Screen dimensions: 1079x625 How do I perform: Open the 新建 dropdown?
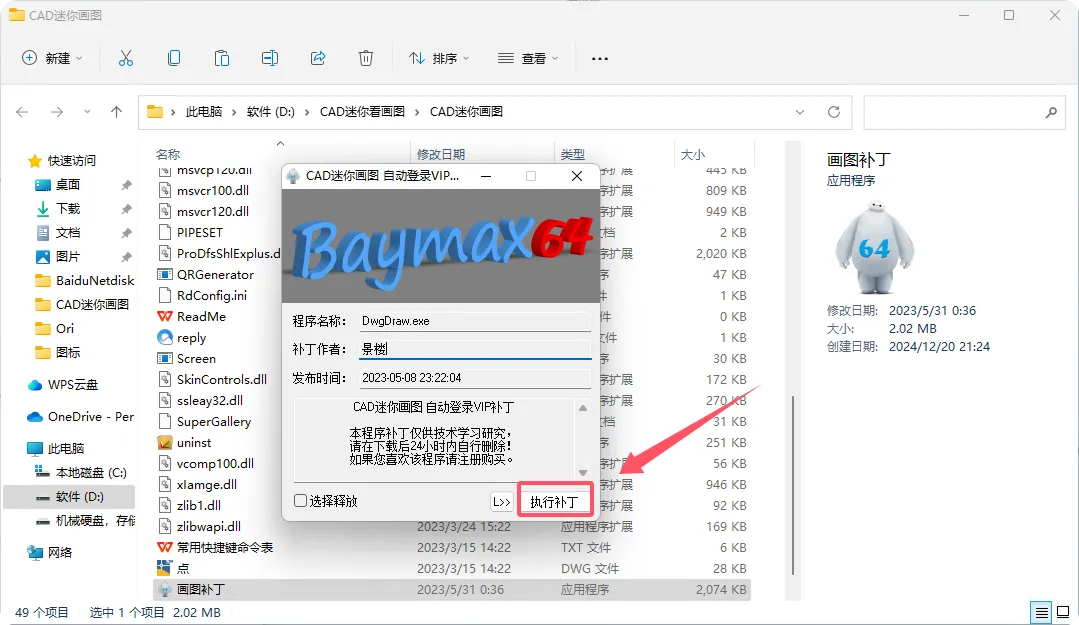(x=52, y=59)
